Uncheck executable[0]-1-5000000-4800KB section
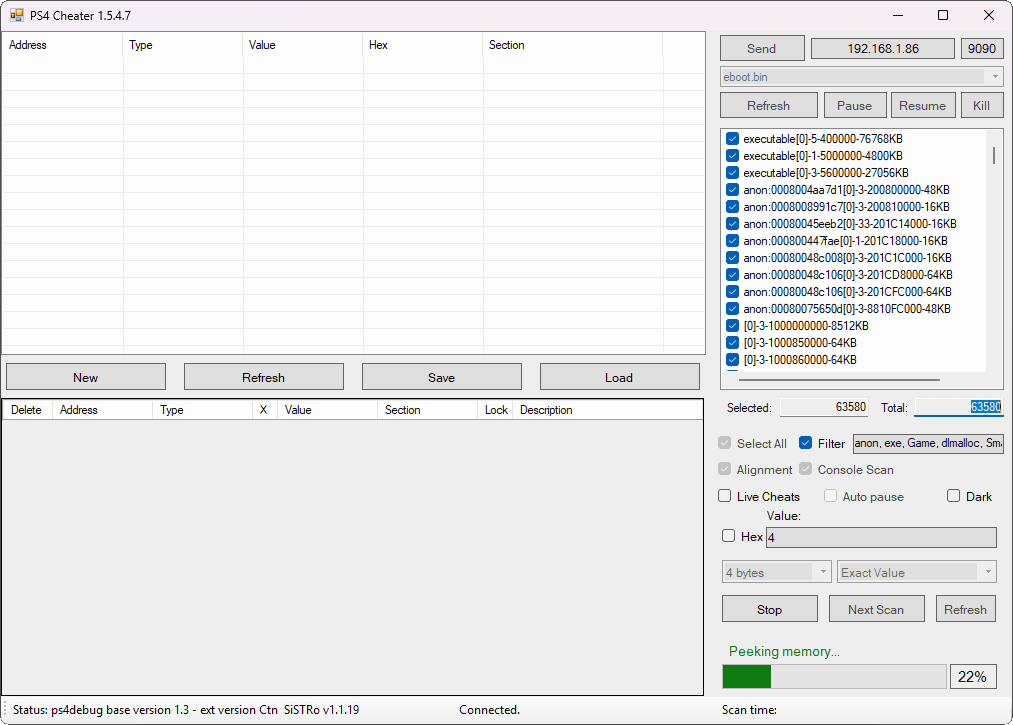Screen dimensions: 1013x725 (x=732, y=156)
